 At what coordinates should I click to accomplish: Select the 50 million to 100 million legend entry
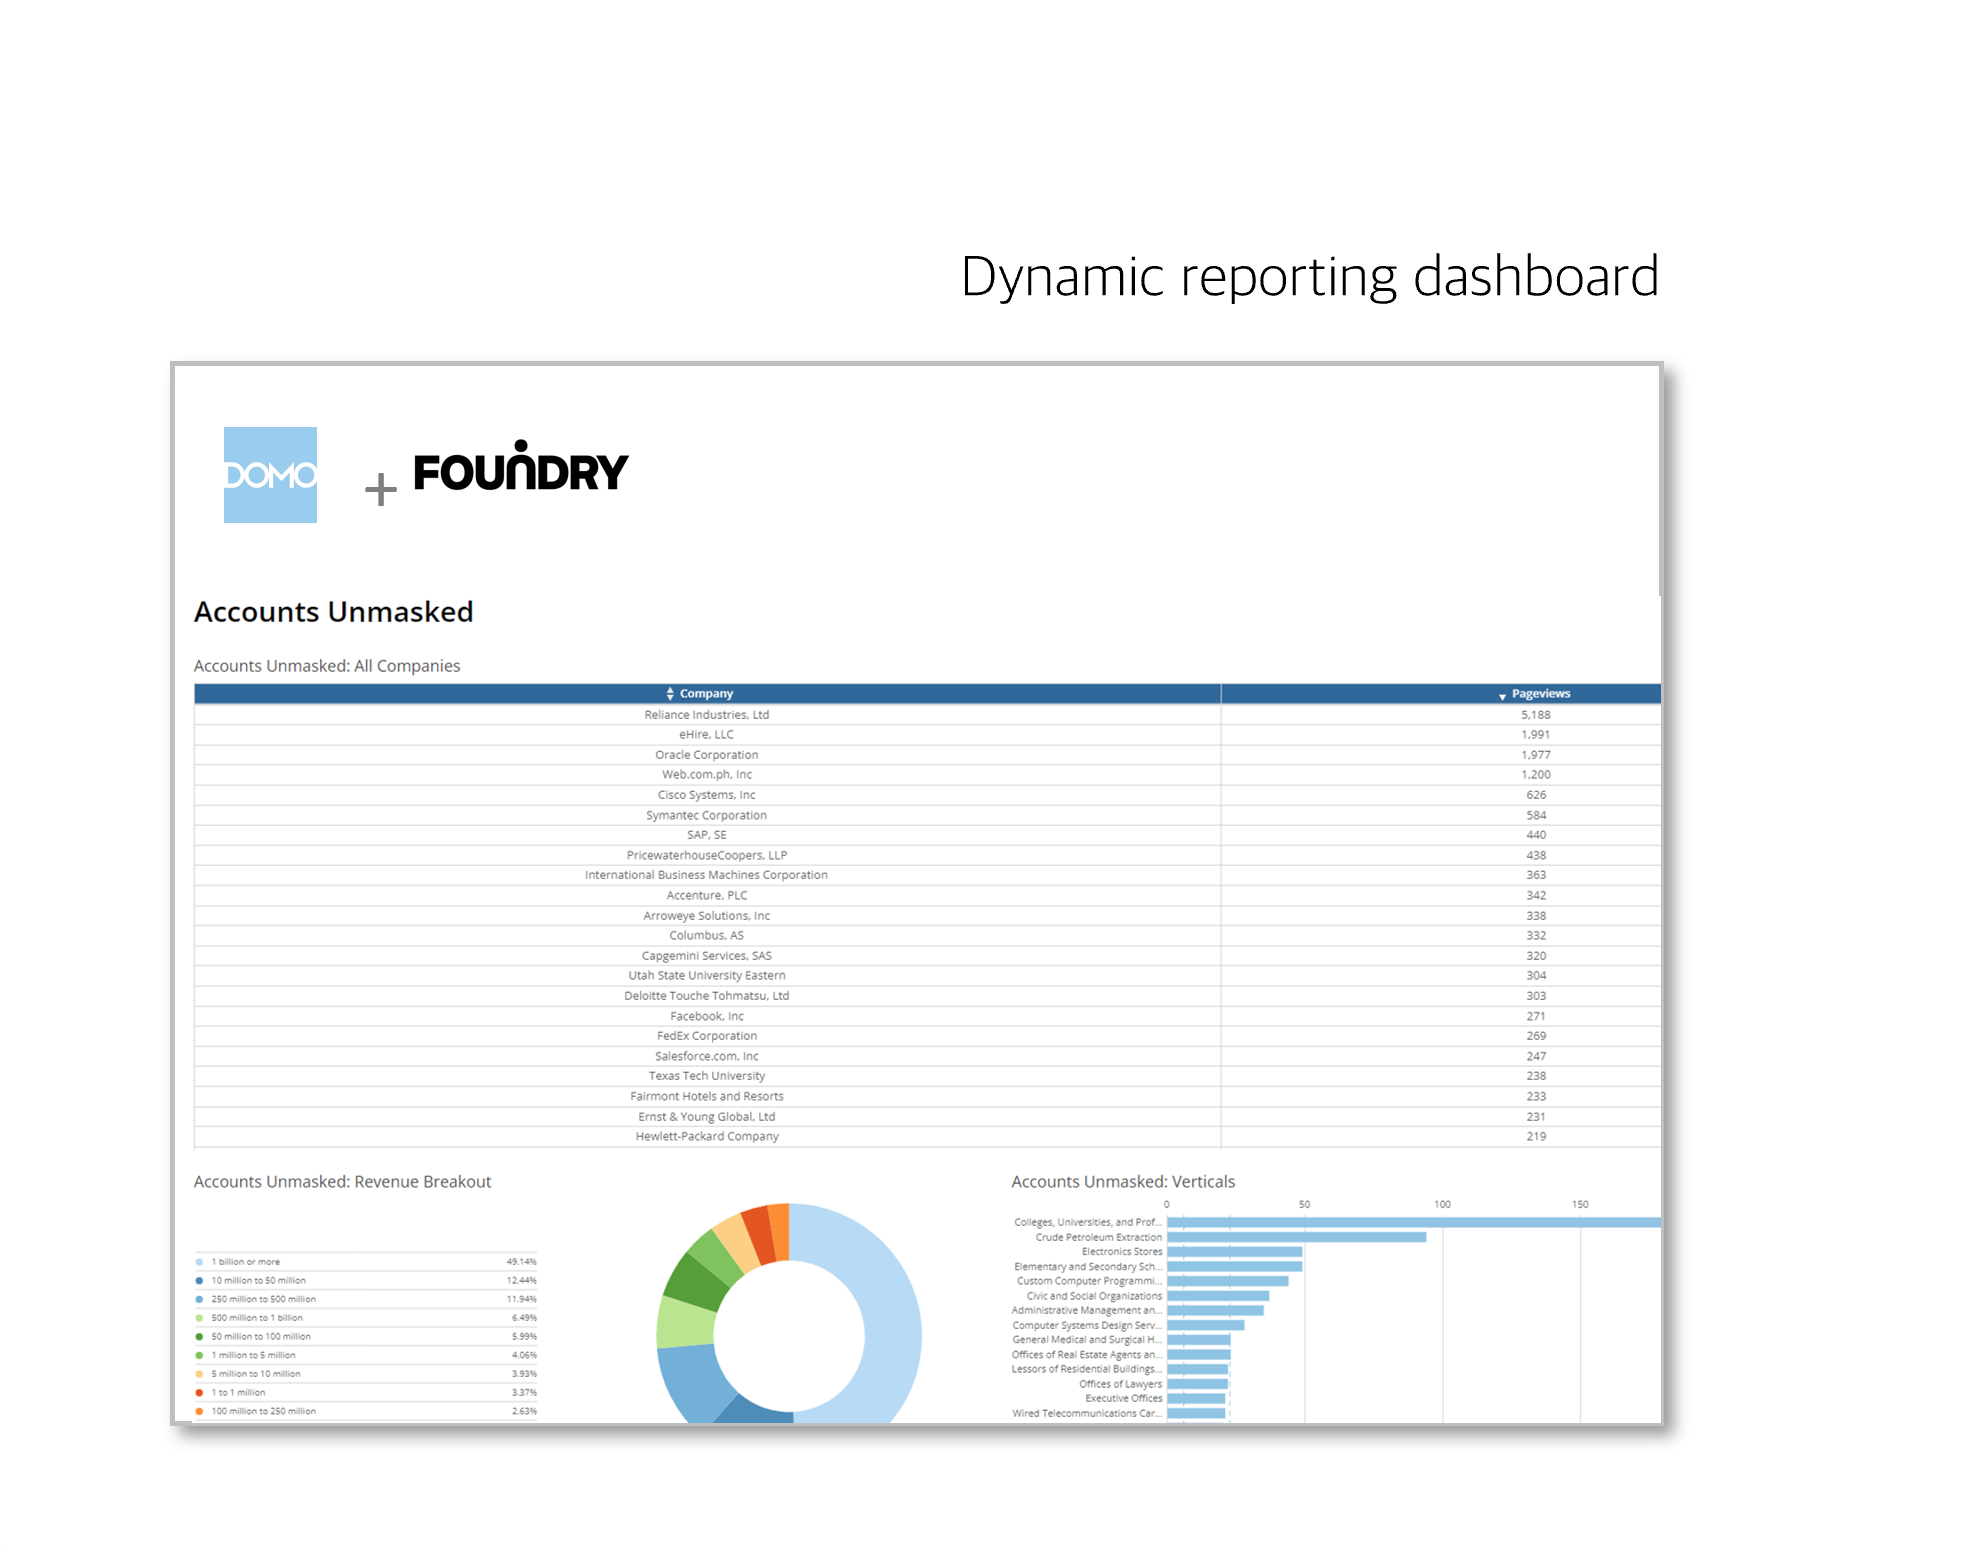coord(366,1337)
